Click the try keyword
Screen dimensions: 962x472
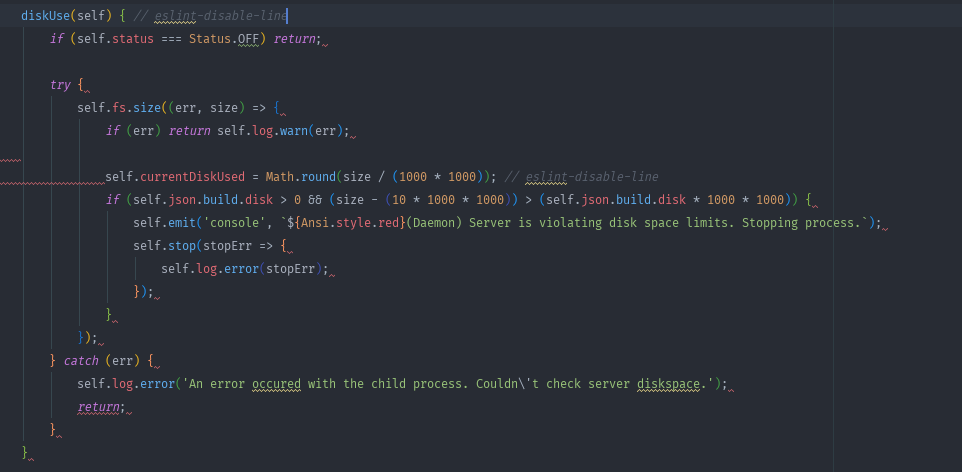click(x=60, y=85)
